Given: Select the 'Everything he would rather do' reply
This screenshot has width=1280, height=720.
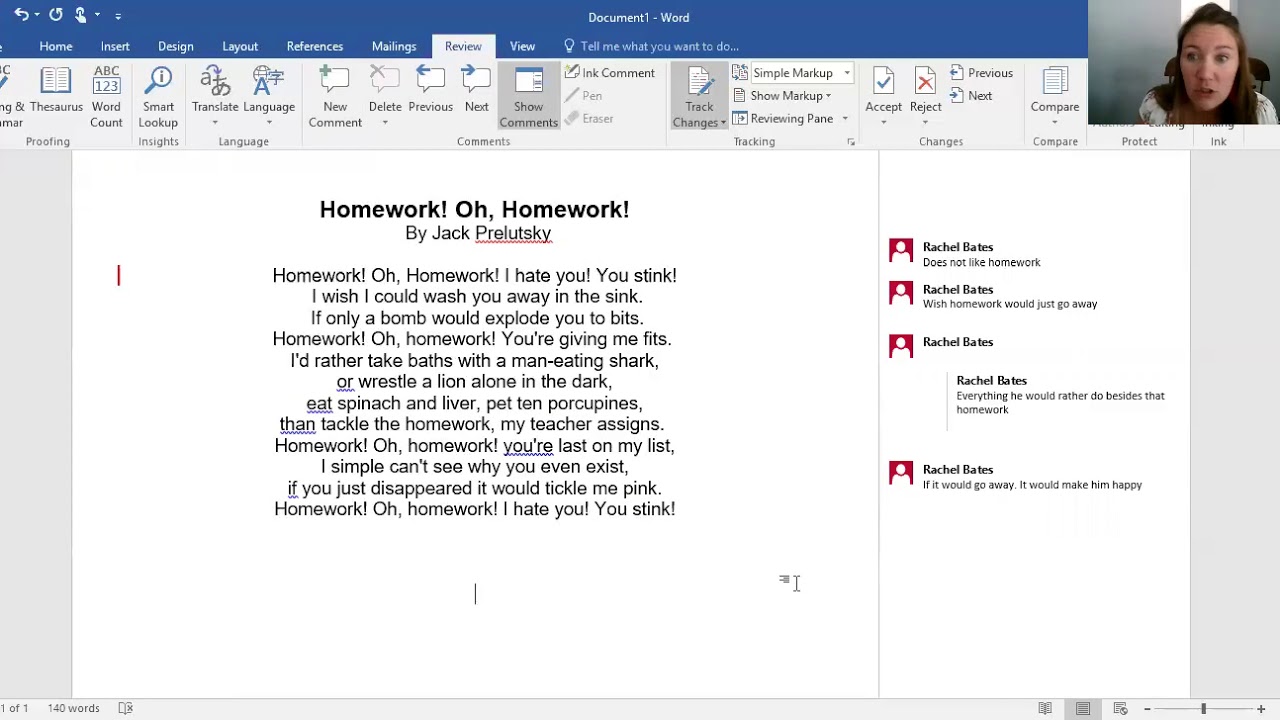Looking at the screenshot, I should click(x=1060, y=402).
